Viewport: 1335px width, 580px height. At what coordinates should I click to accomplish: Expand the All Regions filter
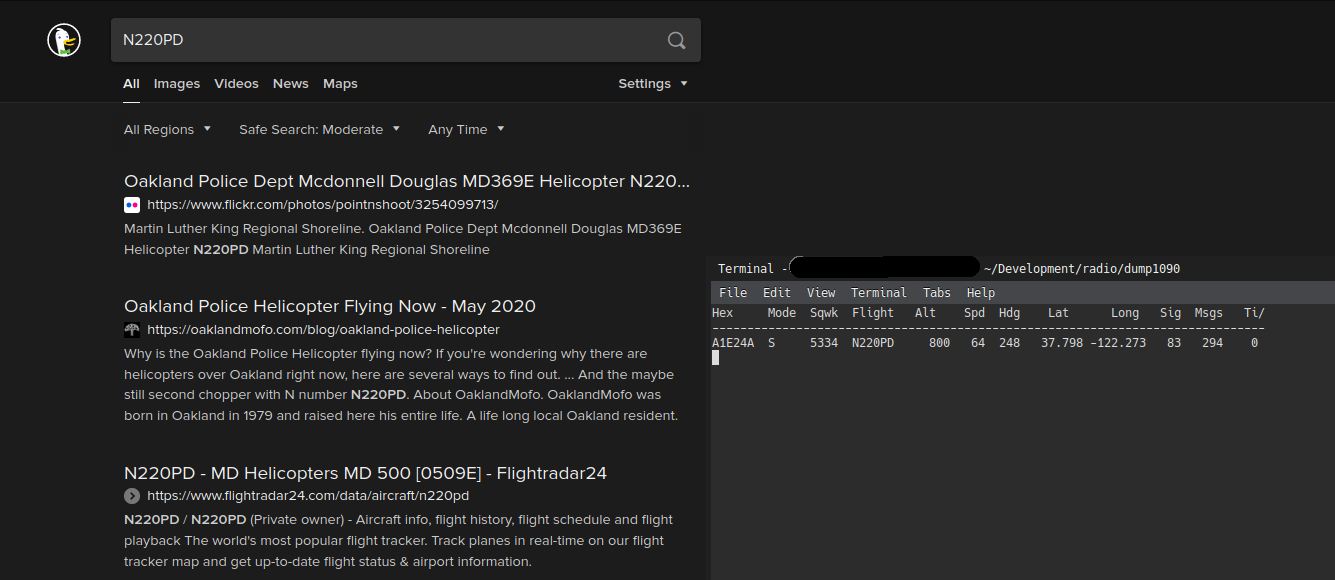167,130
